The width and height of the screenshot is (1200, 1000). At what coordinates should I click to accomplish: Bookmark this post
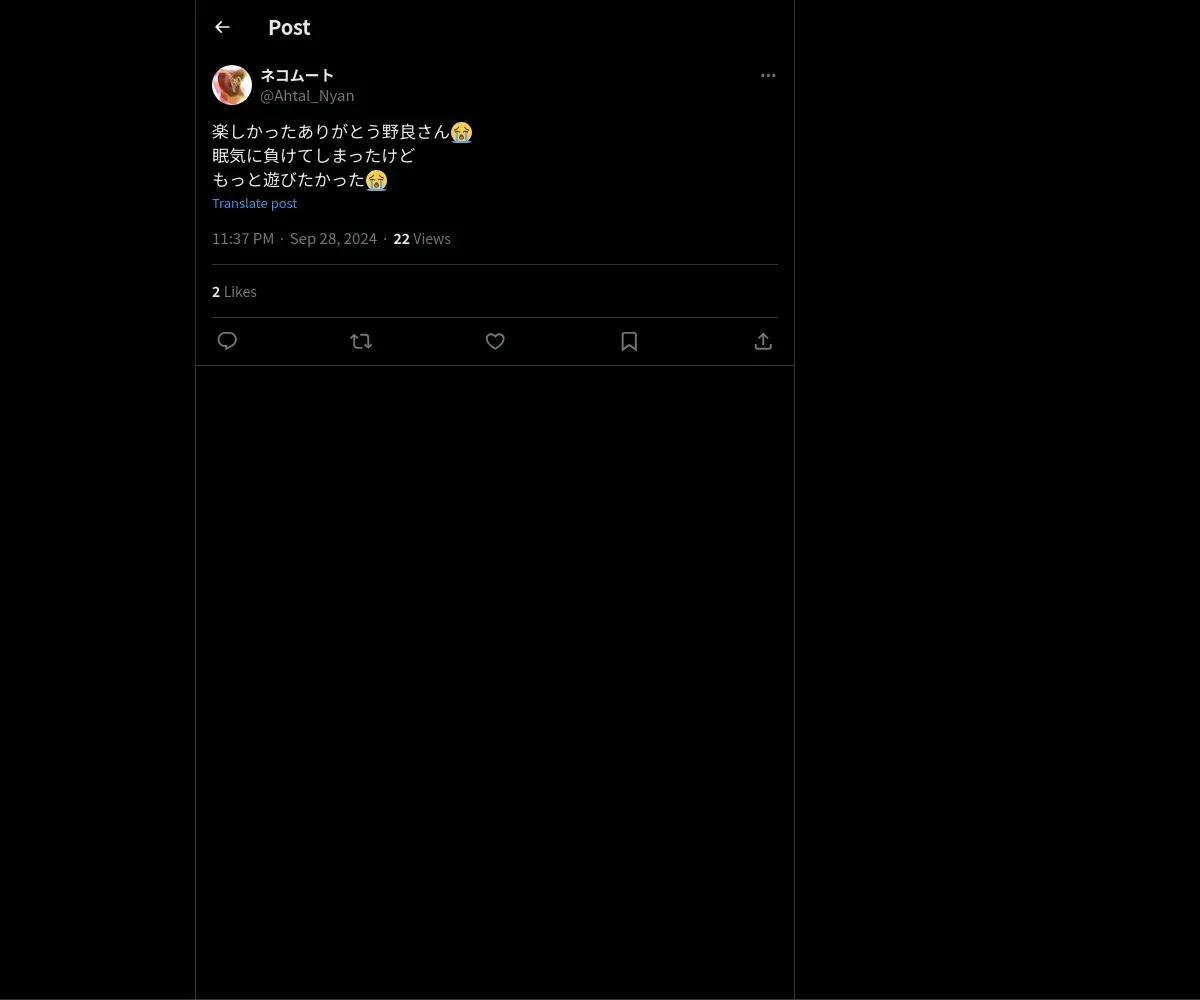(x=629, y=341)
